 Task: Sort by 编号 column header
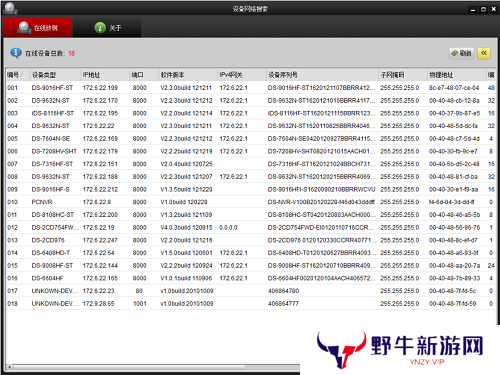point(18,75)
